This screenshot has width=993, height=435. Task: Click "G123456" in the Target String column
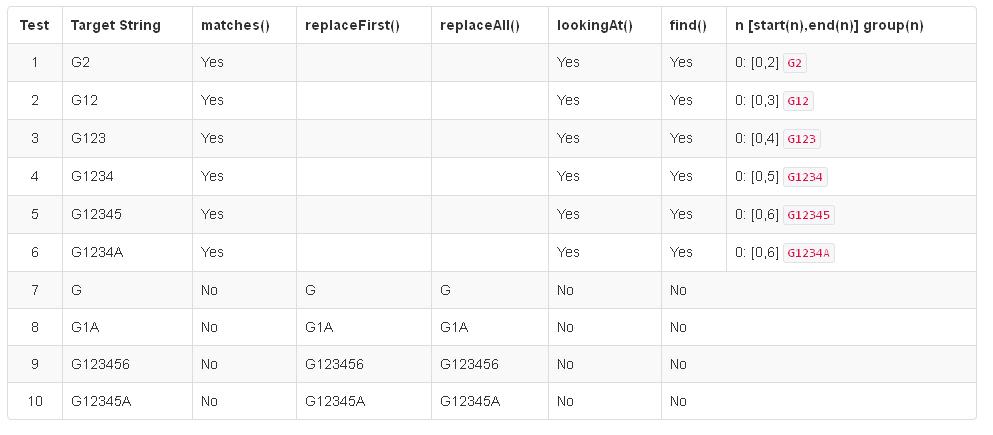tap(100, 364)
